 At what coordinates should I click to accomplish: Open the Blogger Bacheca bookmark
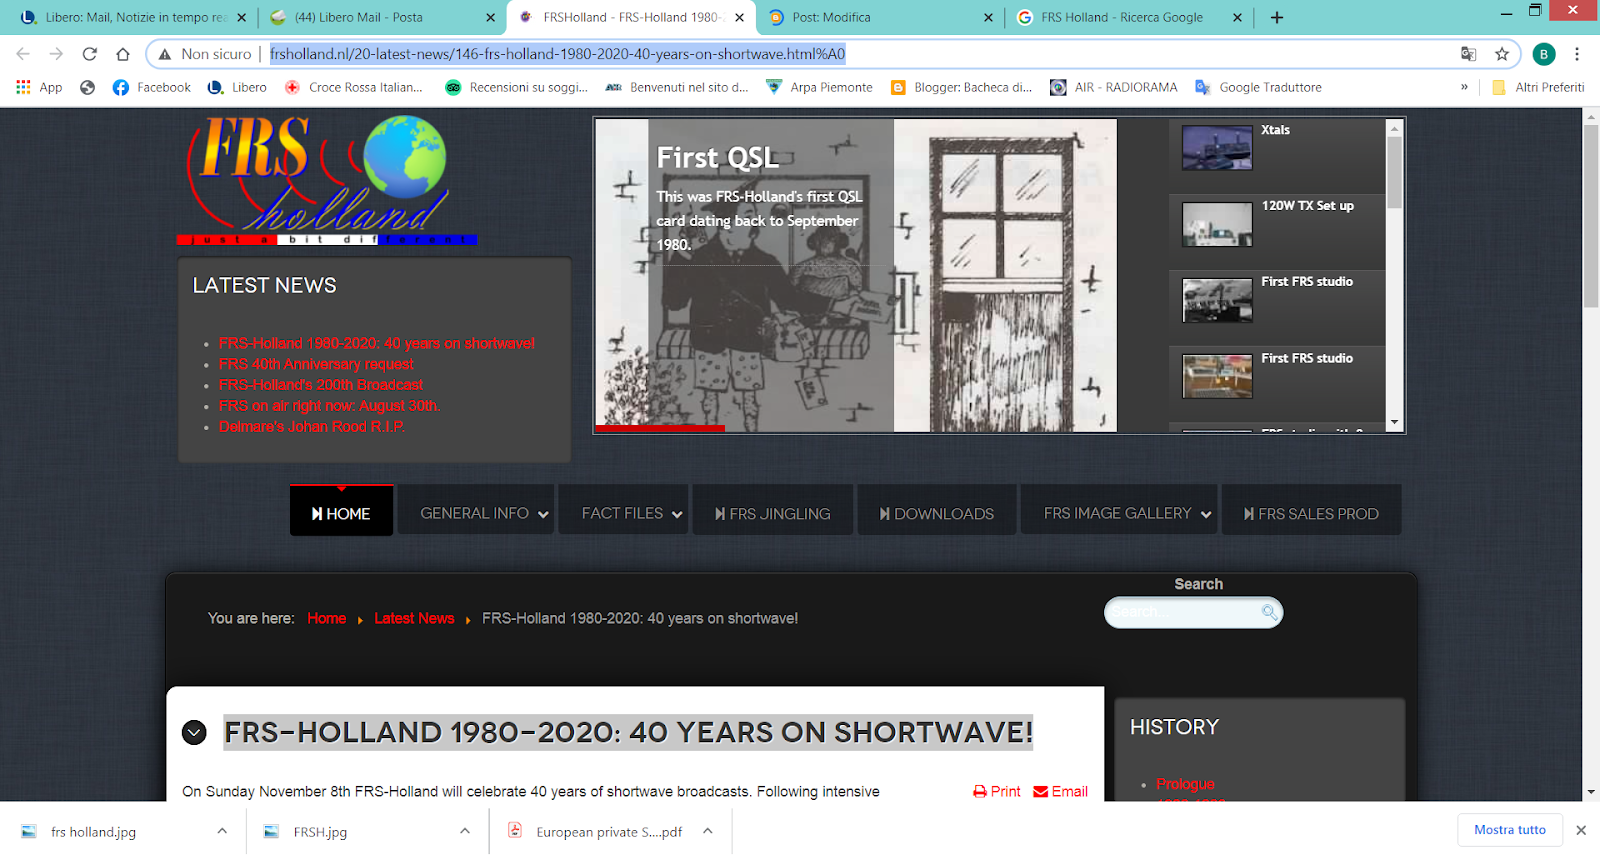pos(961,87)
